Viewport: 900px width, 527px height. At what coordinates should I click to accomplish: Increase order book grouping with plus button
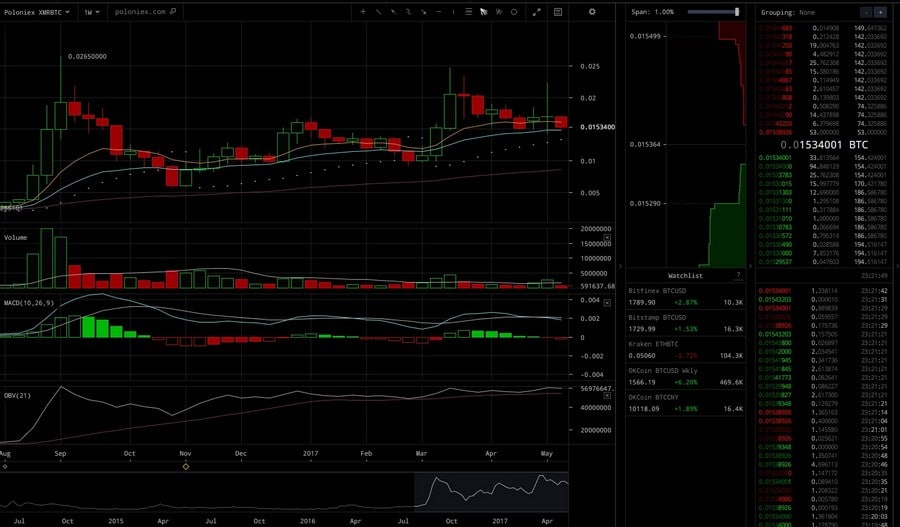click(880, 12)
